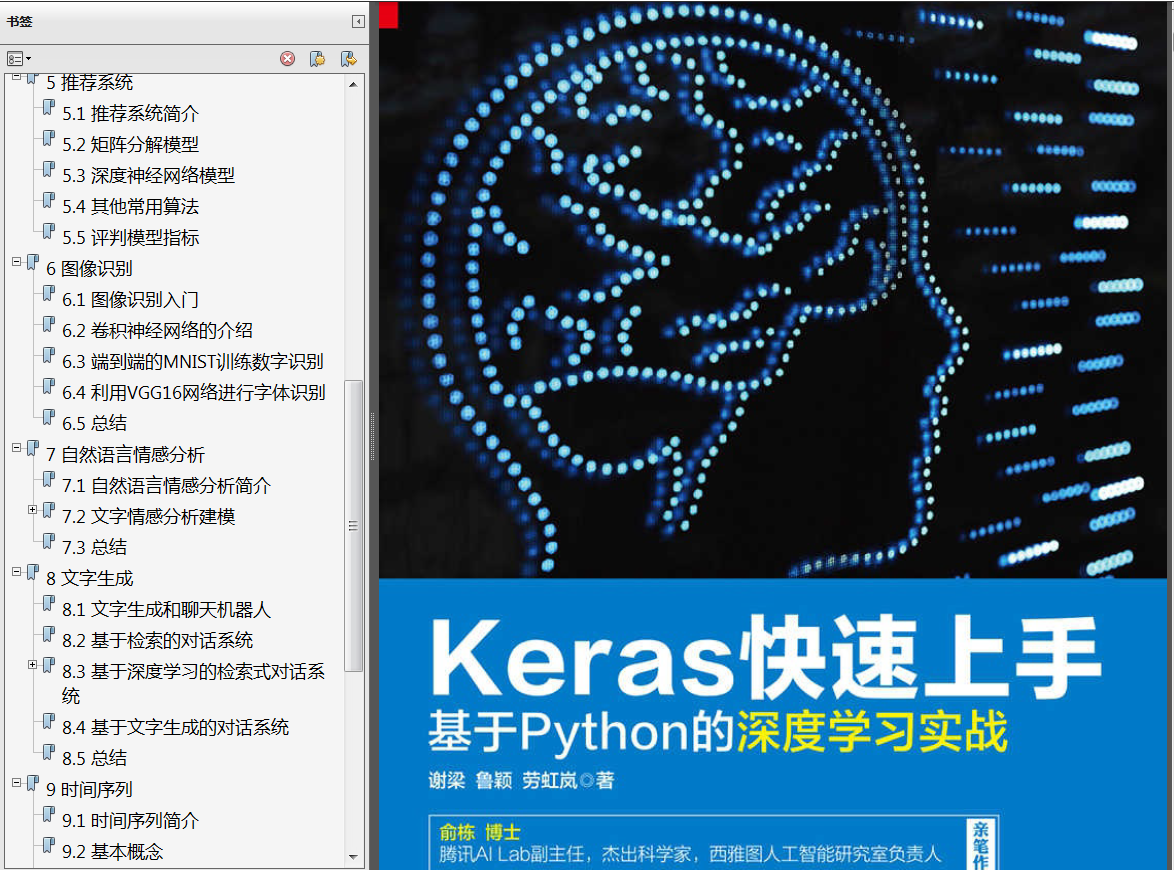Click the bookmarks panel scrollbar thumb

coord(353,526)
